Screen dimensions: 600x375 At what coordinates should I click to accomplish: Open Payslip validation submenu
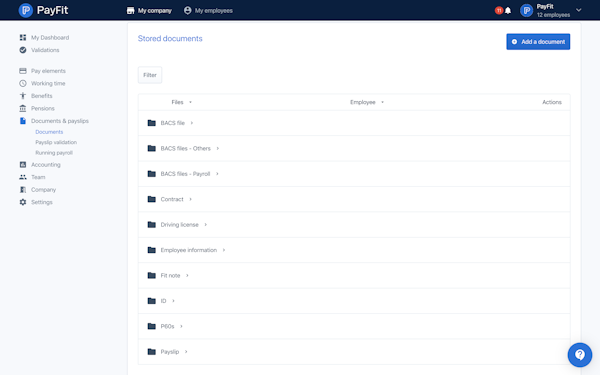56,142
